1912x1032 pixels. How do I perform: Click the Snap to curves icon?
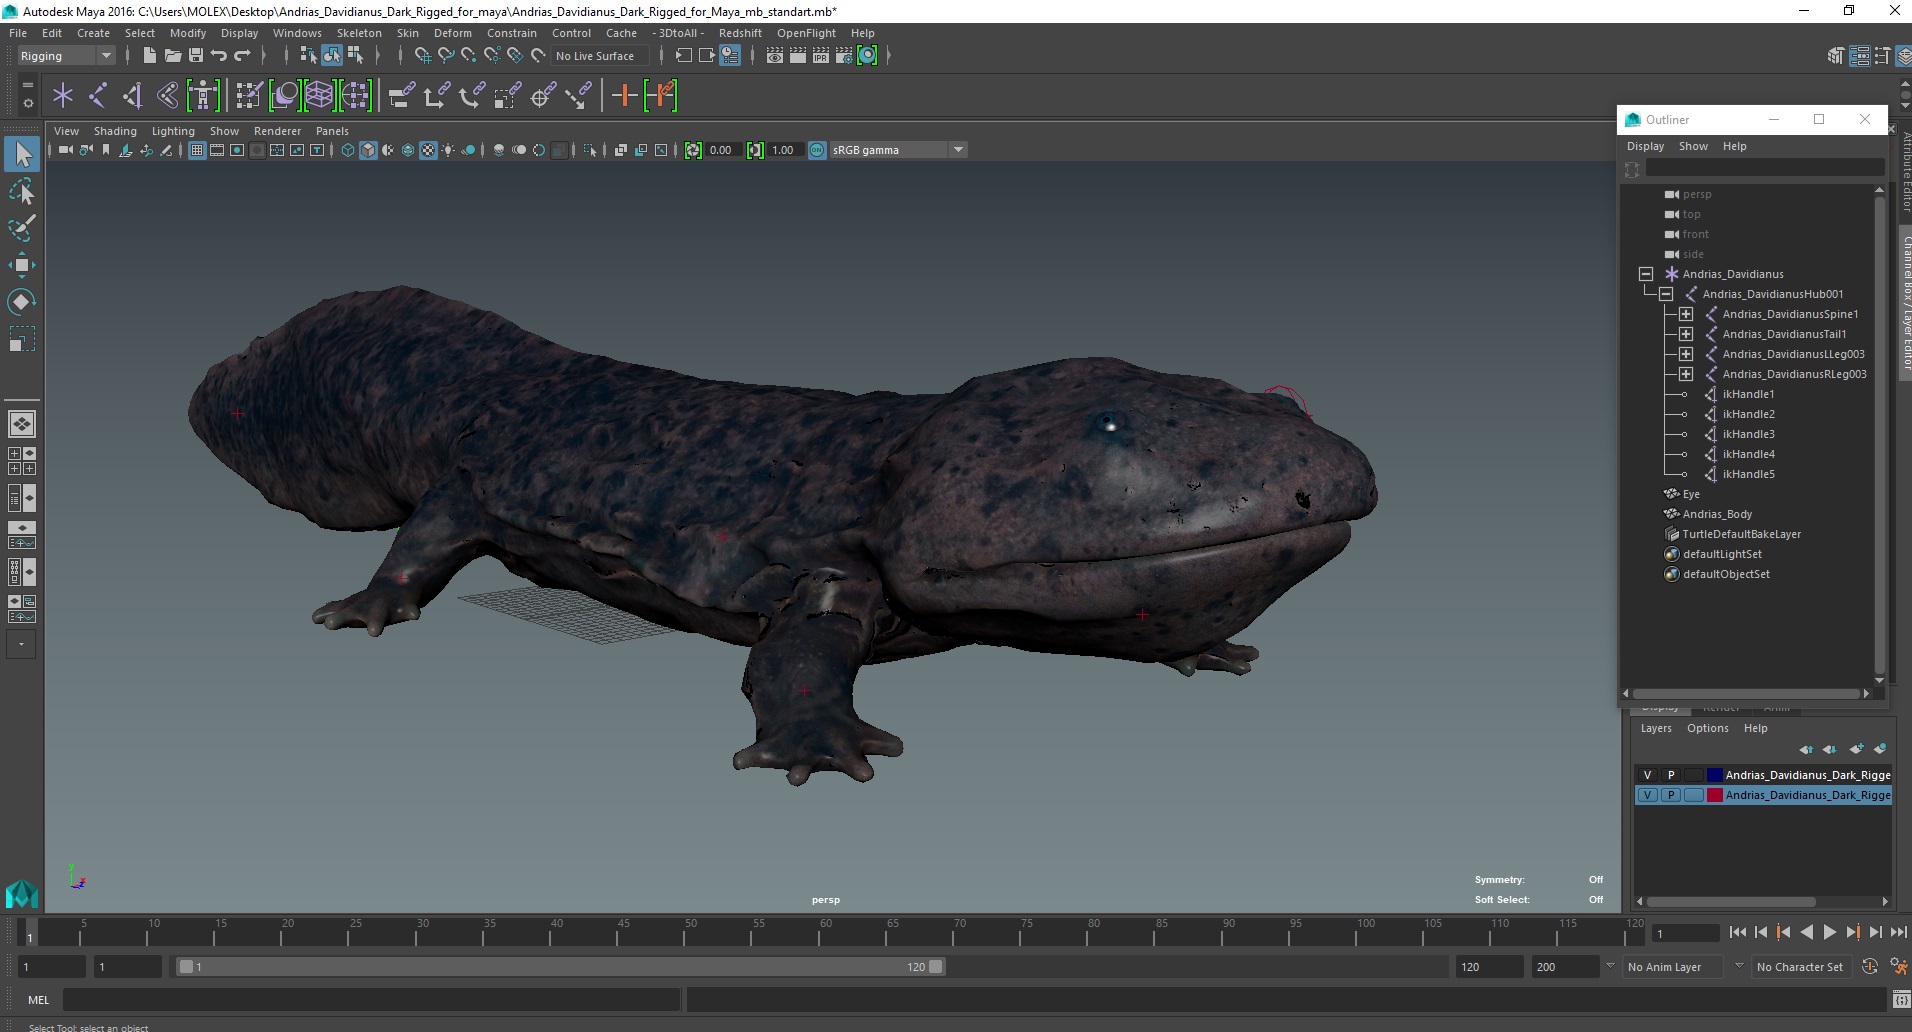click(x=446, y=56)
